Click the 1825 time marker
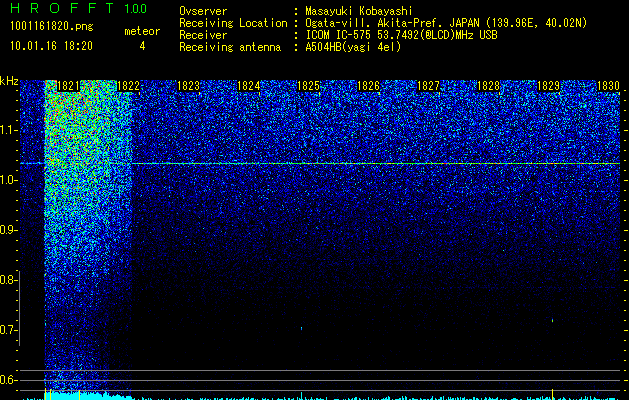The width and height of the screenshot is (629, 400). click(308, 86)
